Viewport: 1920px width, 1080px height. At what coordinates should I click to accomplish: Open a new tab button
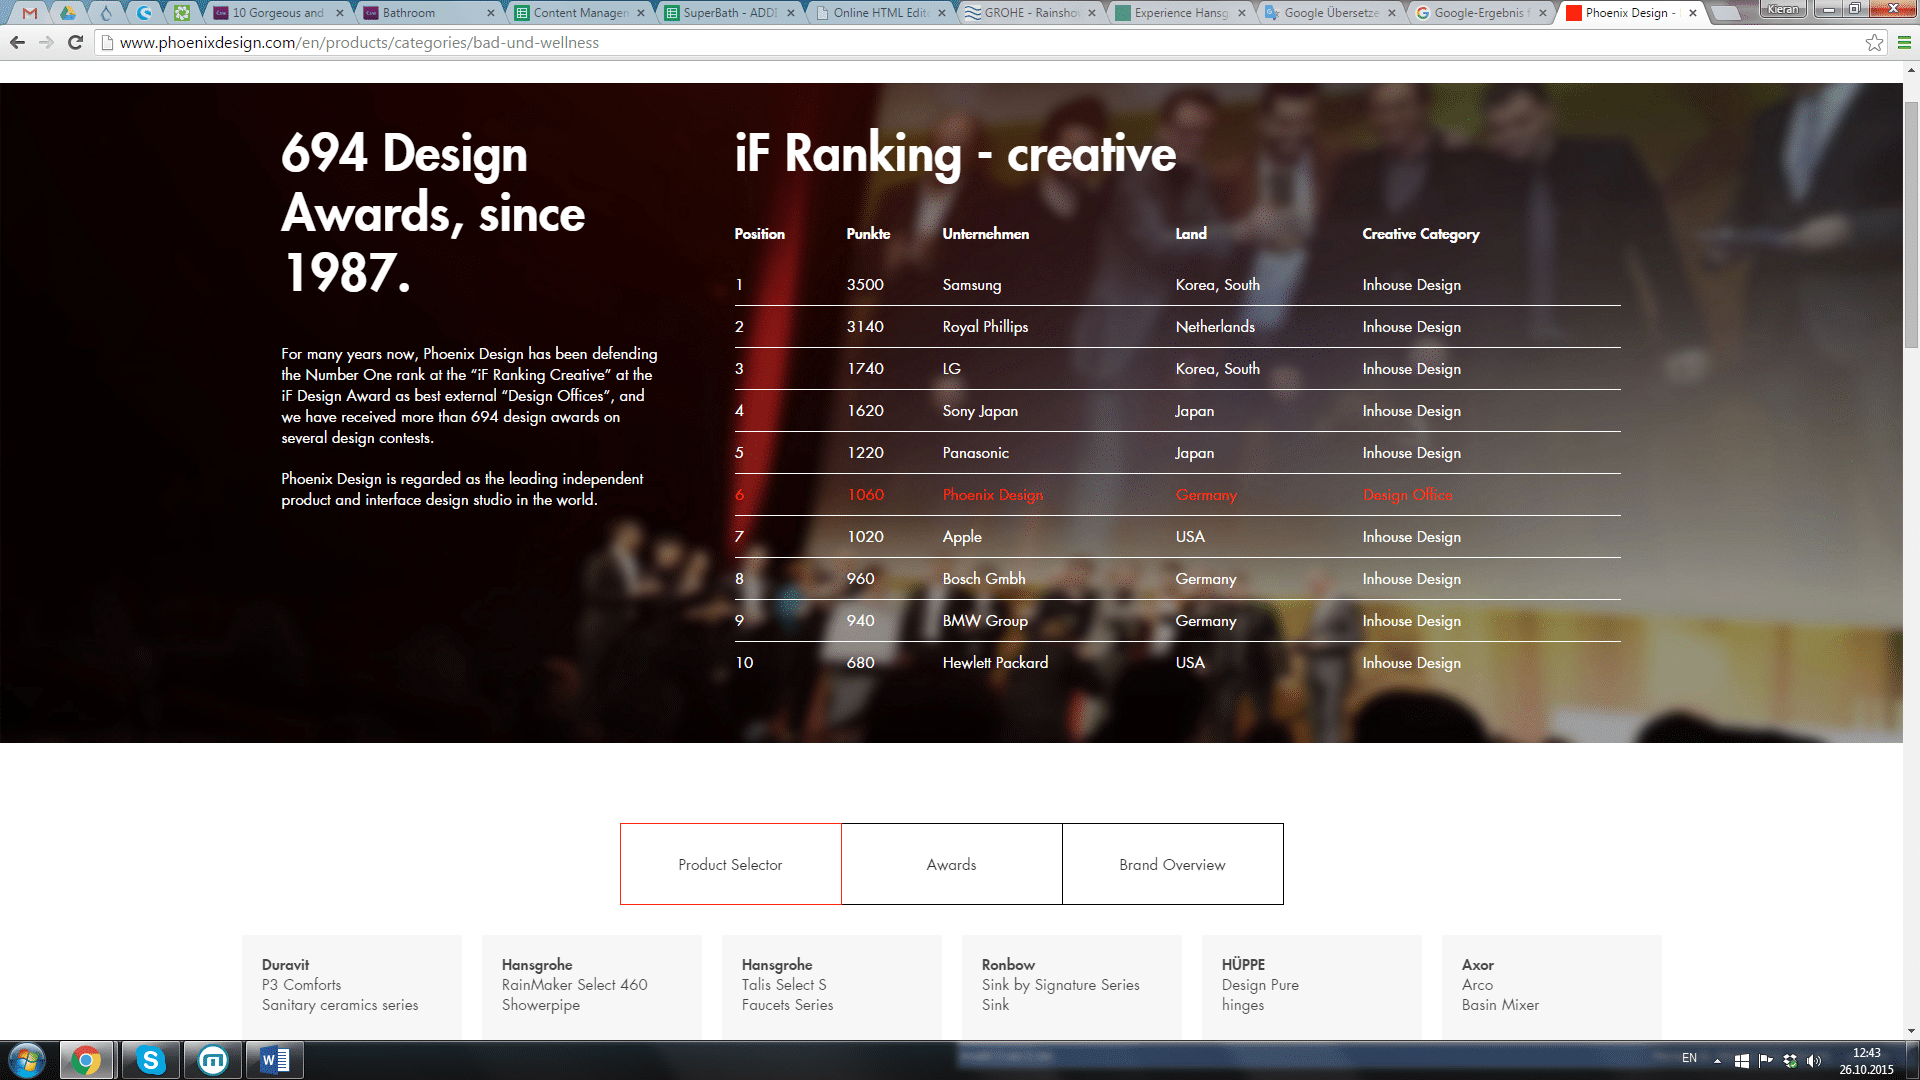[x=1726, y=13]
